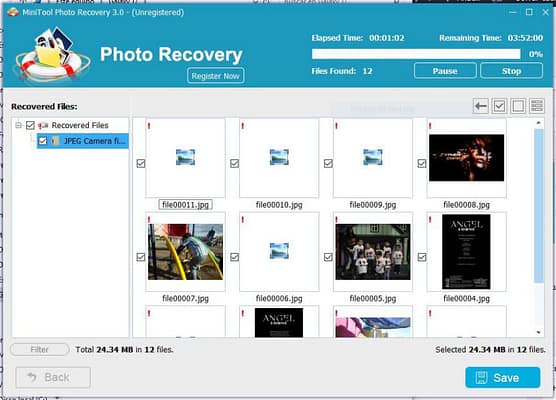Click the 0% progress percentage label
The width and height of the screenshot is (556, 400).
[535, 54]
